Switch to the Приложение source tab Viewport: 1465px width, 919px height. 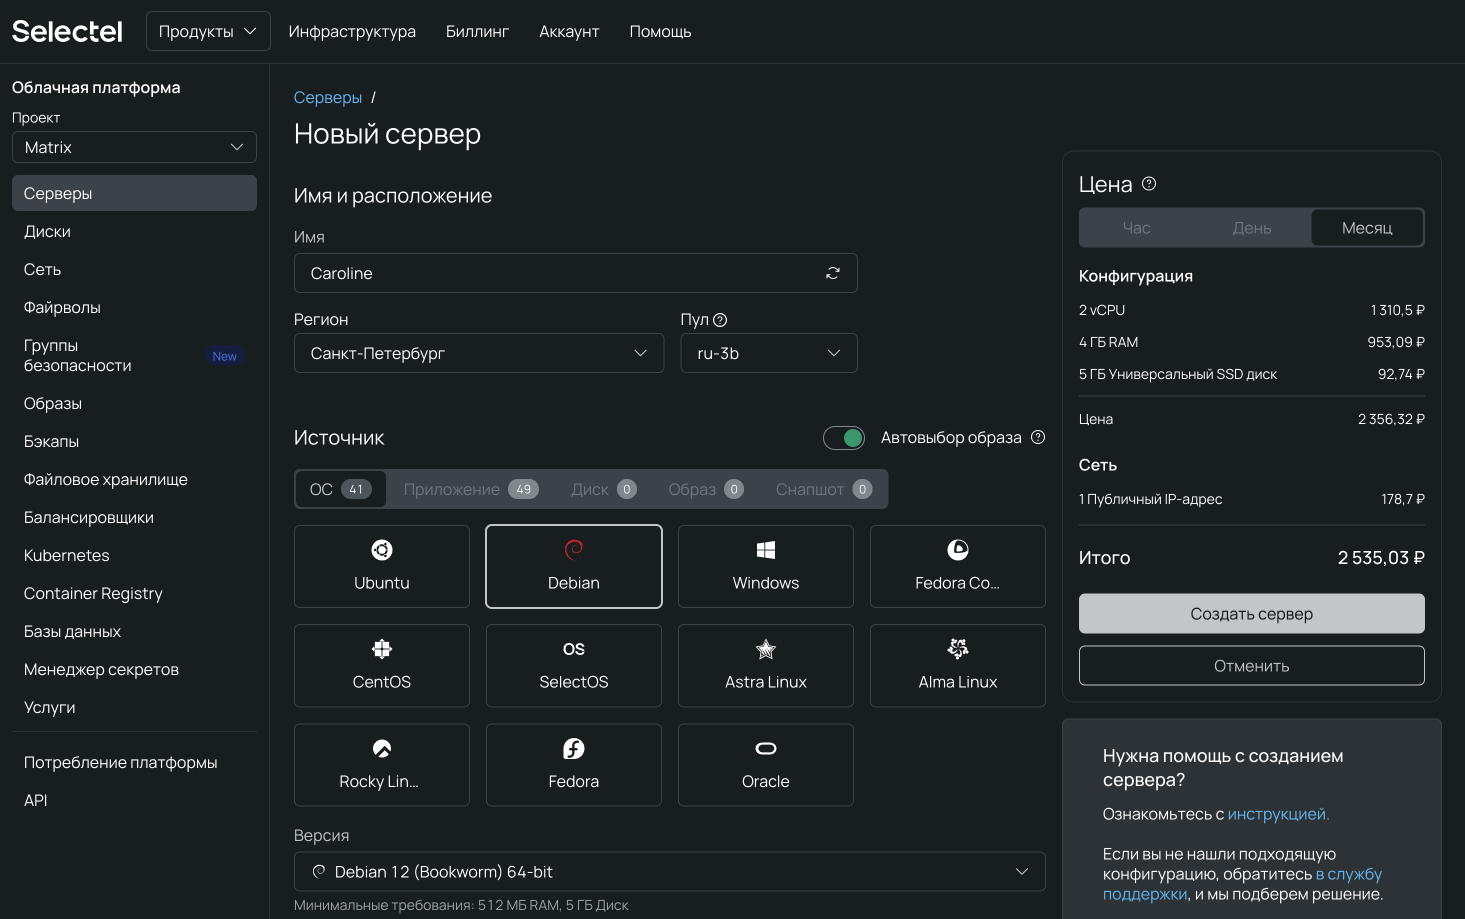pyautogui.click(x=471, y=489)
